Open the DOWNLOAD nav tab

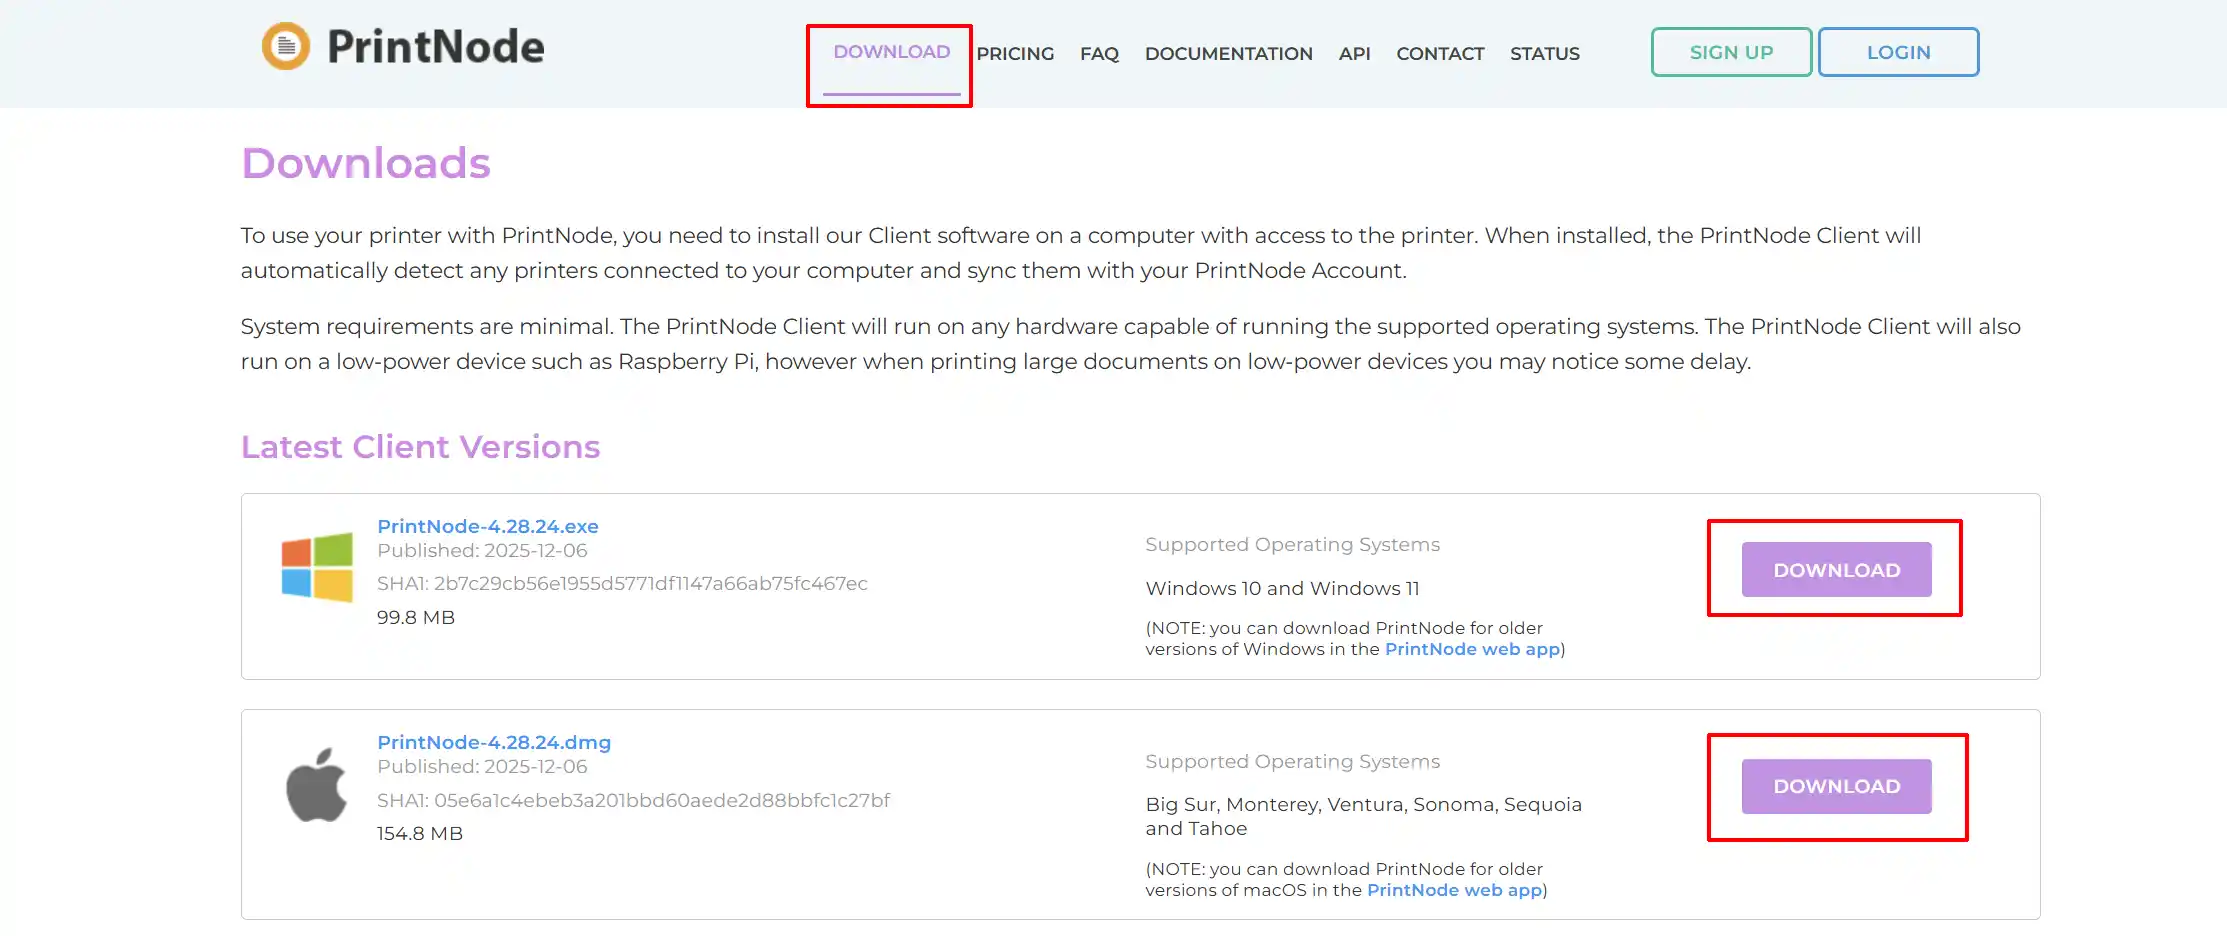point(891,52)
